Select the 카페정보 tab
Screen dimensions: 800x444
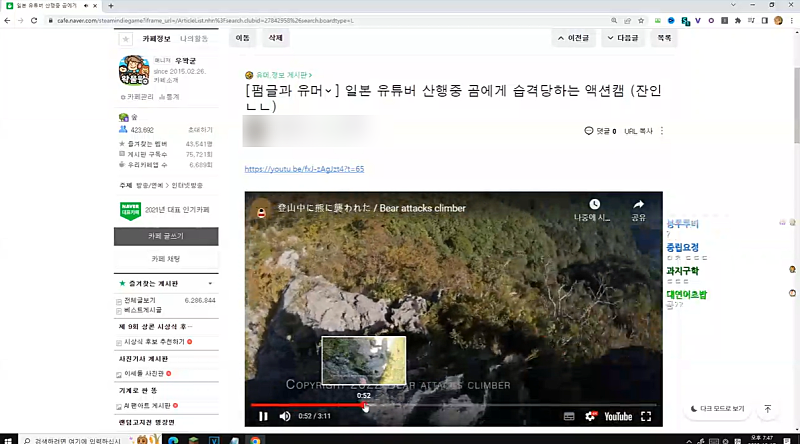coord(156,39)
